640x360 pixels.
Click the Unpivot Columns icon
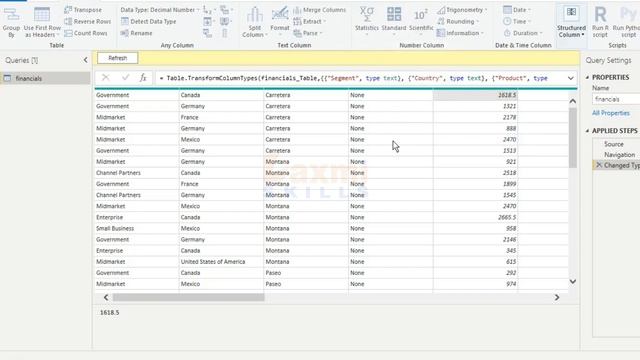(224, 10)
